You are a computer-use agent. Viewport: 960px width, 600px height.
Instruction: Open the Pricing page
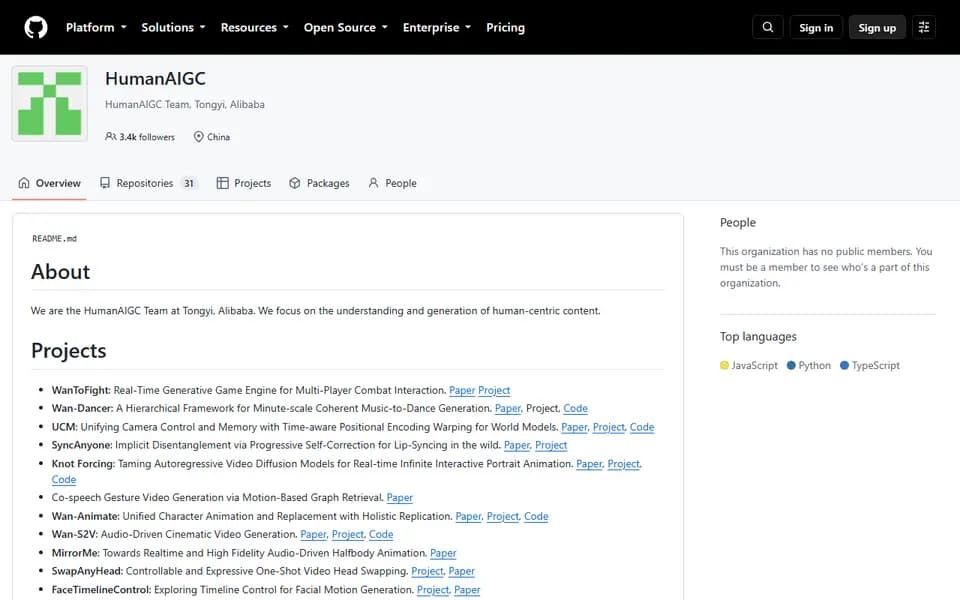(505, 28)
